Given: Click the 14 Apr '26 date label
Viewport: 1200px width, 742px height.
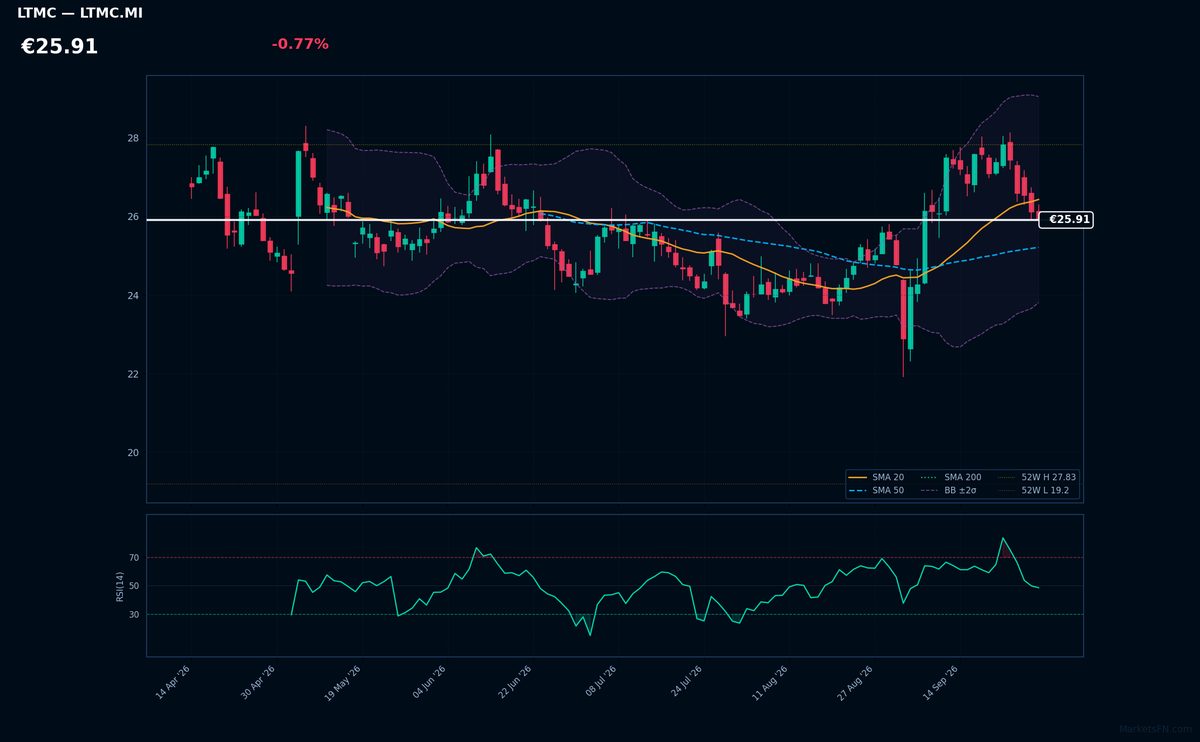Looking at the screenshot, I should click(x=173, y=682).
